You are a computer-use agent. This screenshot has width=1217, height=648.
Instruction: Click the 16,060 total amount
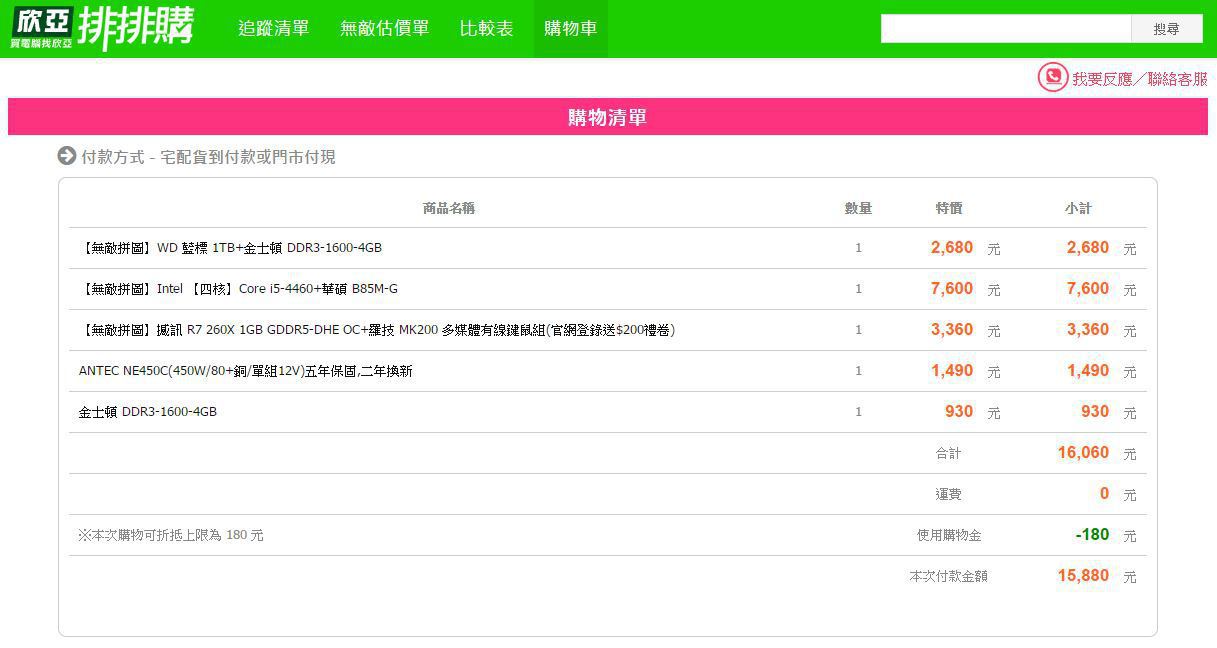[1083, 453]
